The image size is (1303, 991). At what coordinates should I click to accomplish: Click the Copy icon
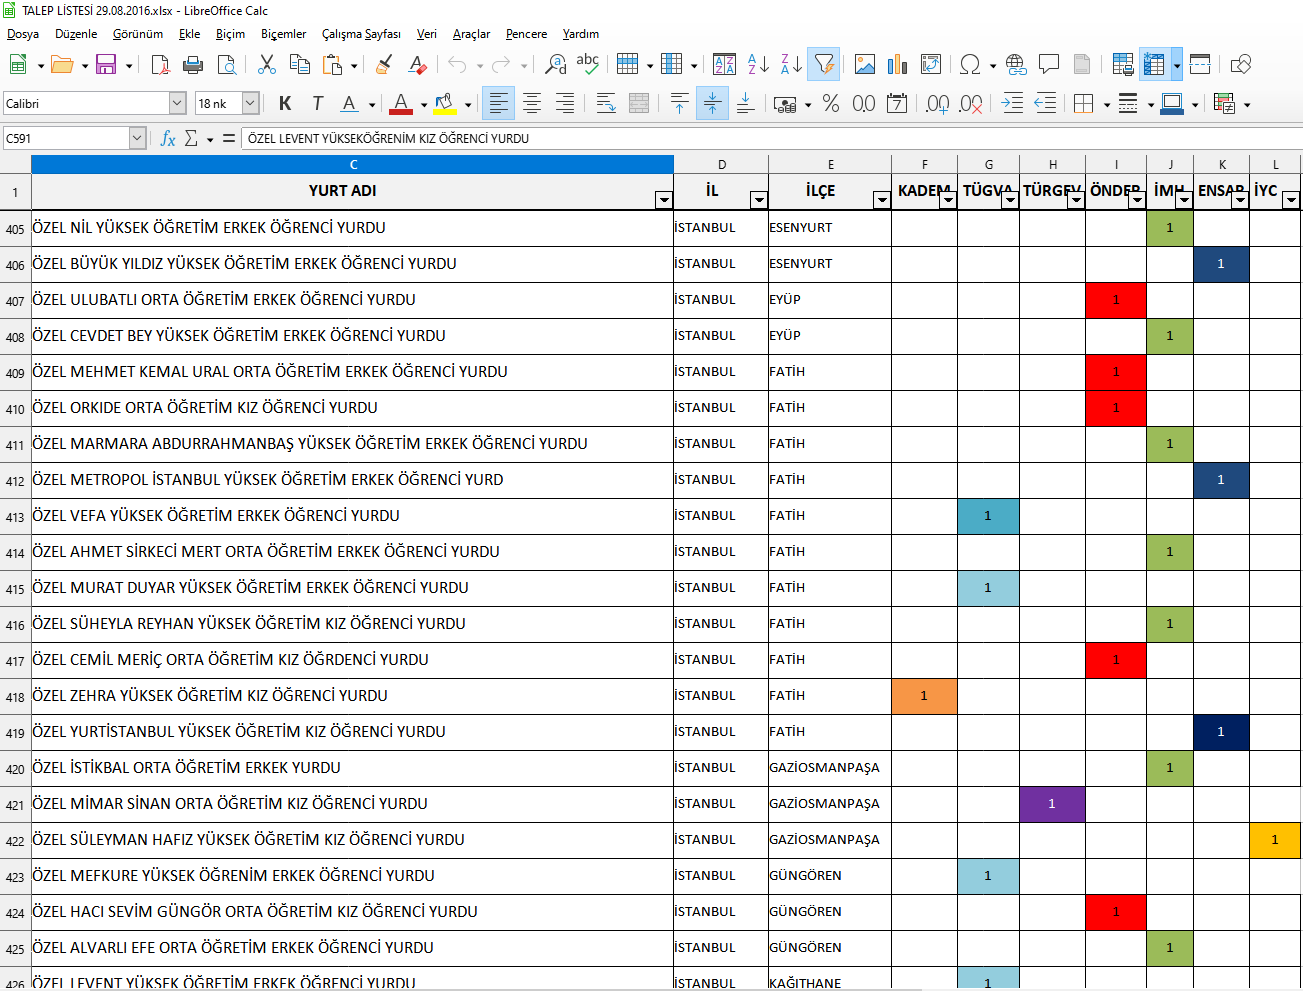click(x=299, y=65)
